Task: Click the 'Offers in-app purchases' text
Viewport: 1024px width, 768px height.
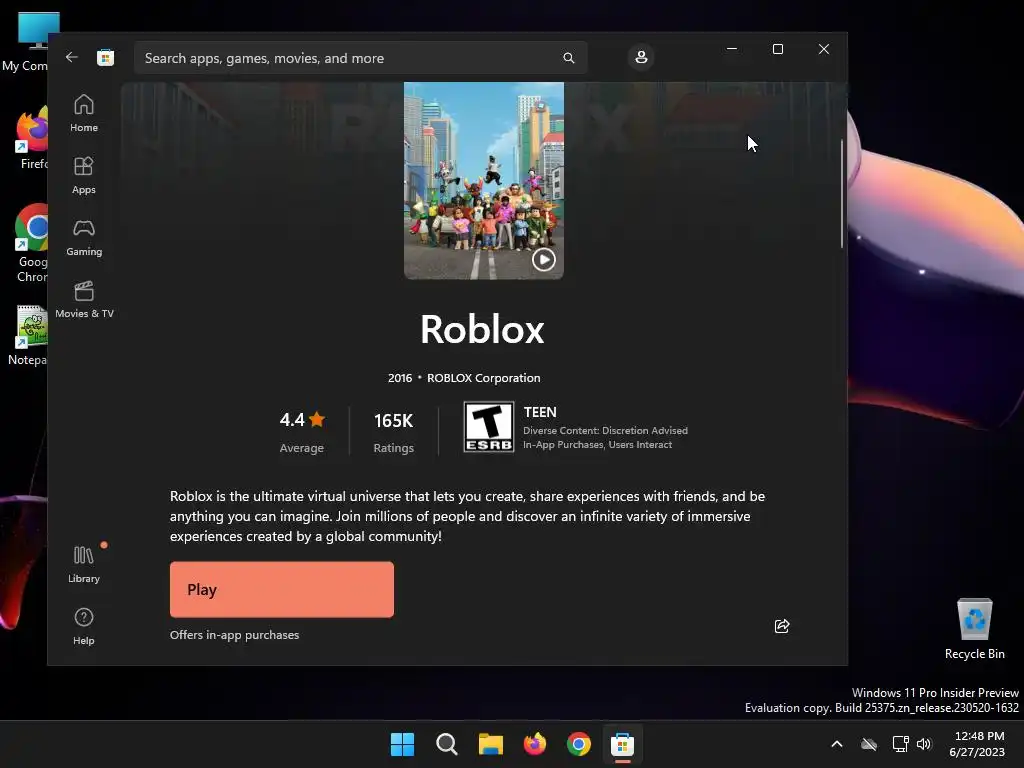Action: (x=234, y=635)
